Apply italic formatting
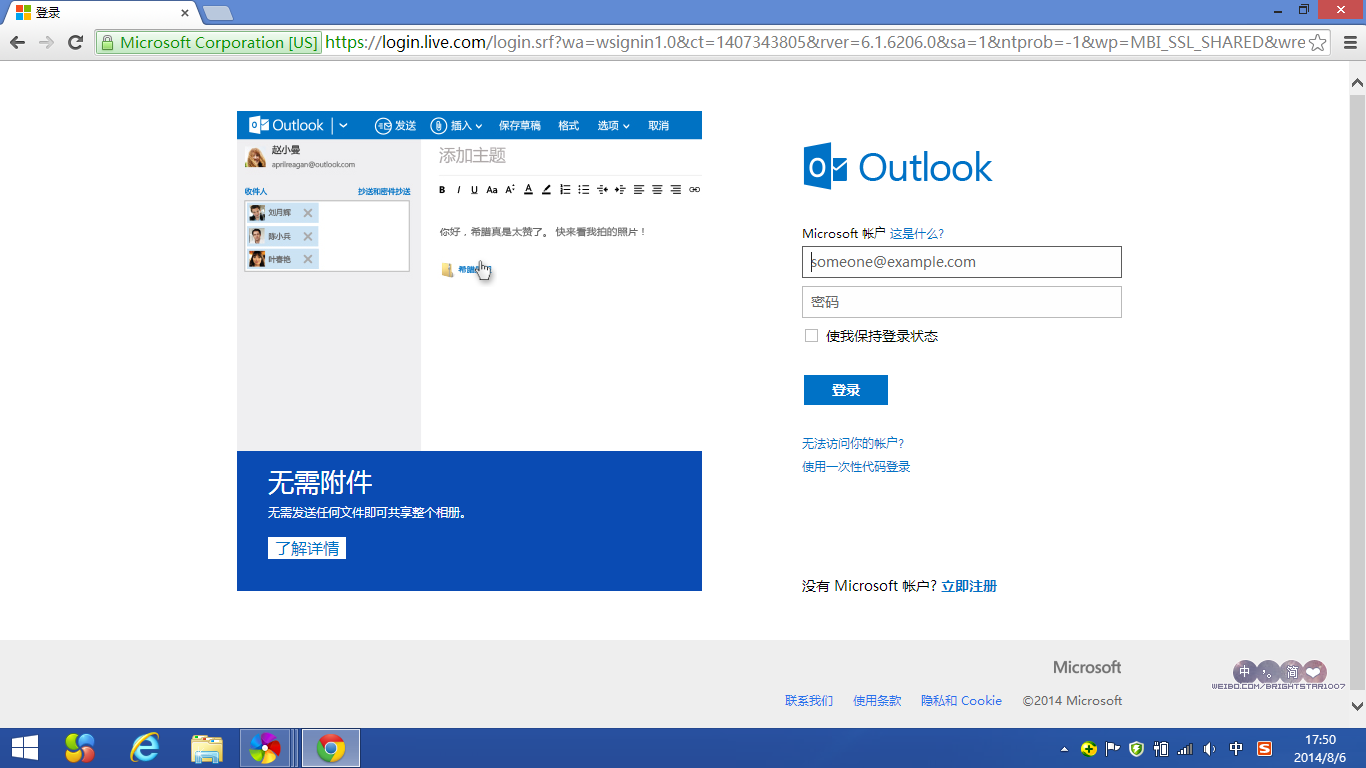This screenshot has height=768, width=1366. (459, 189)
